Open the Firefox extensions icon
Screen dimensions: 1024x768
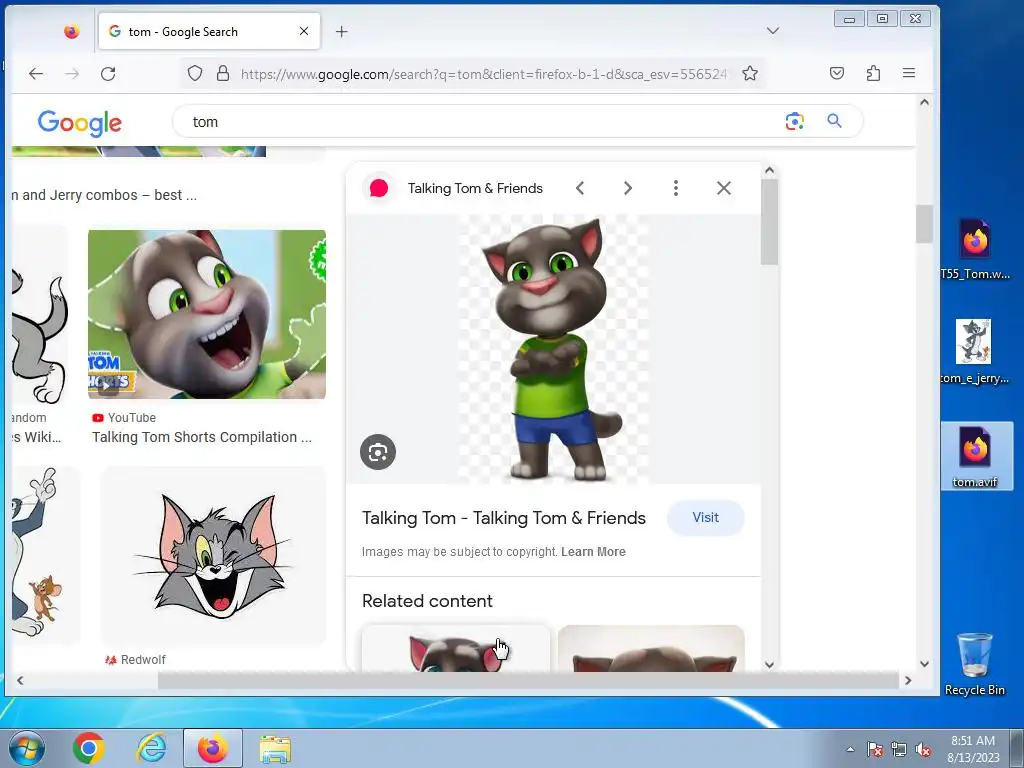(873, 73)
